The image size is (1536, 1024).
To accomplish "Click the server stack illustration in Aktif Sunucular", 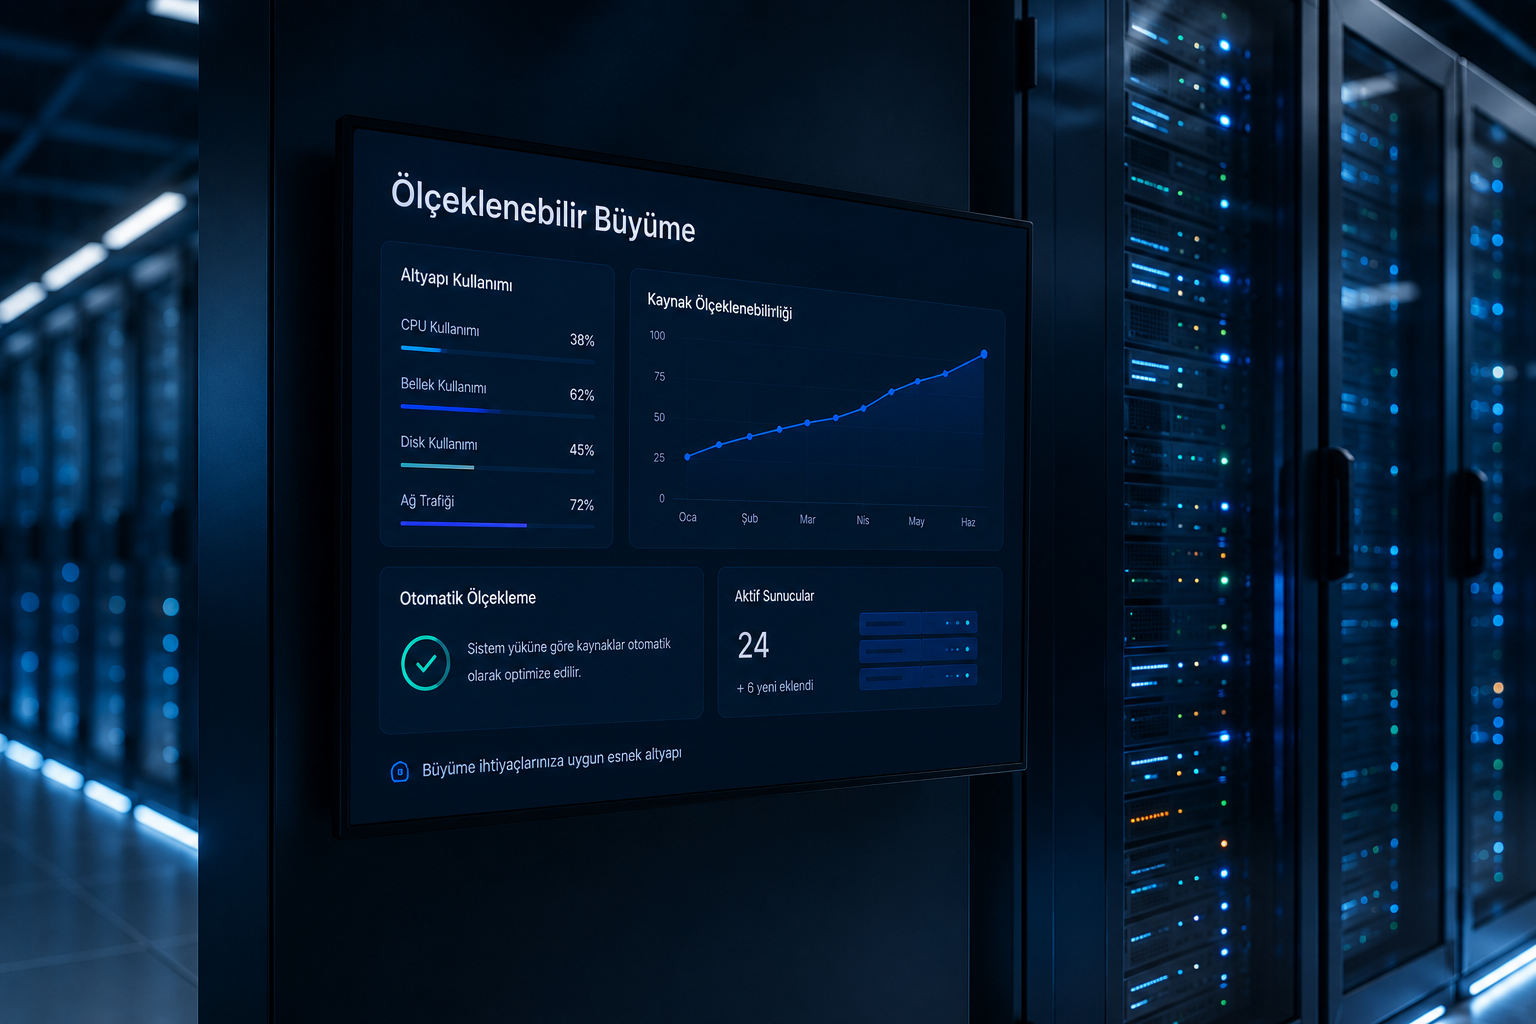I will 918,651.
